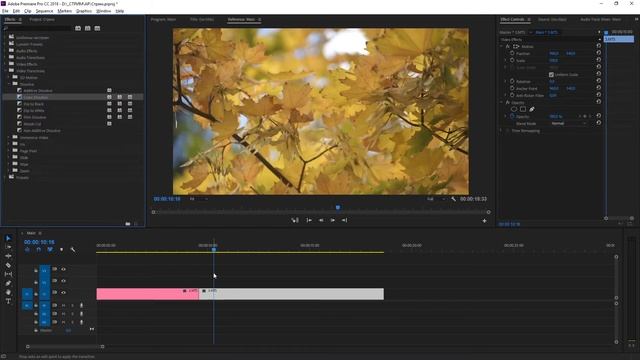Click the Step Forward one frame button
This screenshot has width=640, height=360.
click(x=333, y=220)
